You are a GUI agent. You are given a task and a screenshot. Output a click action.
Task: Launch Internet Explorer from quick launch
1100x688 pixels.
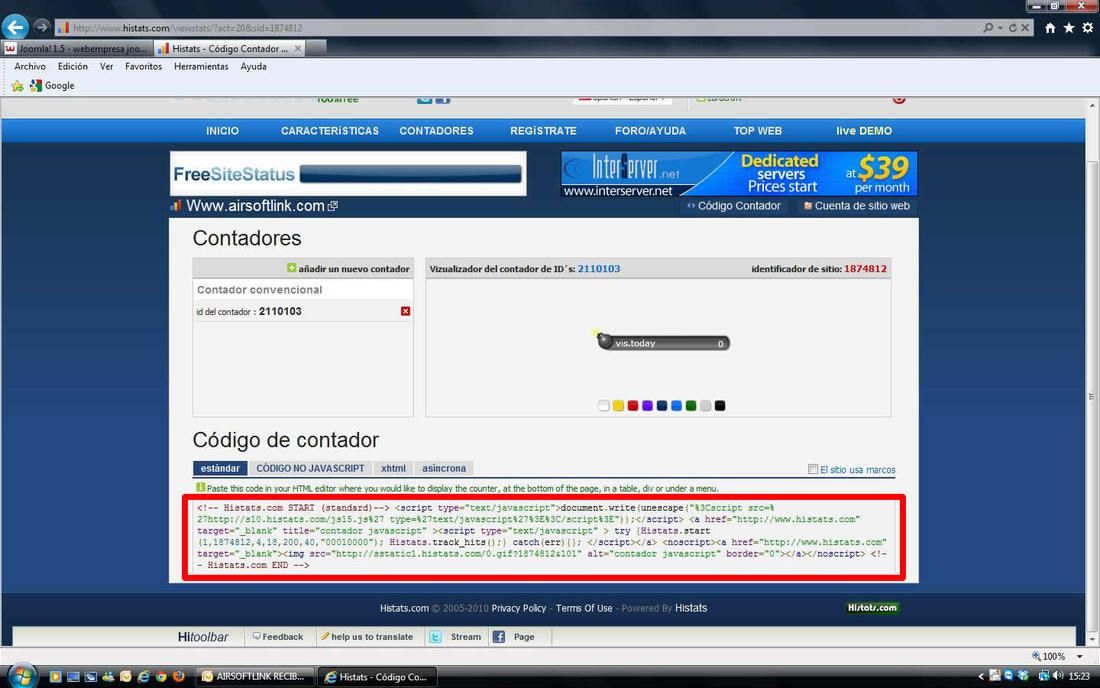click(144, 676)
